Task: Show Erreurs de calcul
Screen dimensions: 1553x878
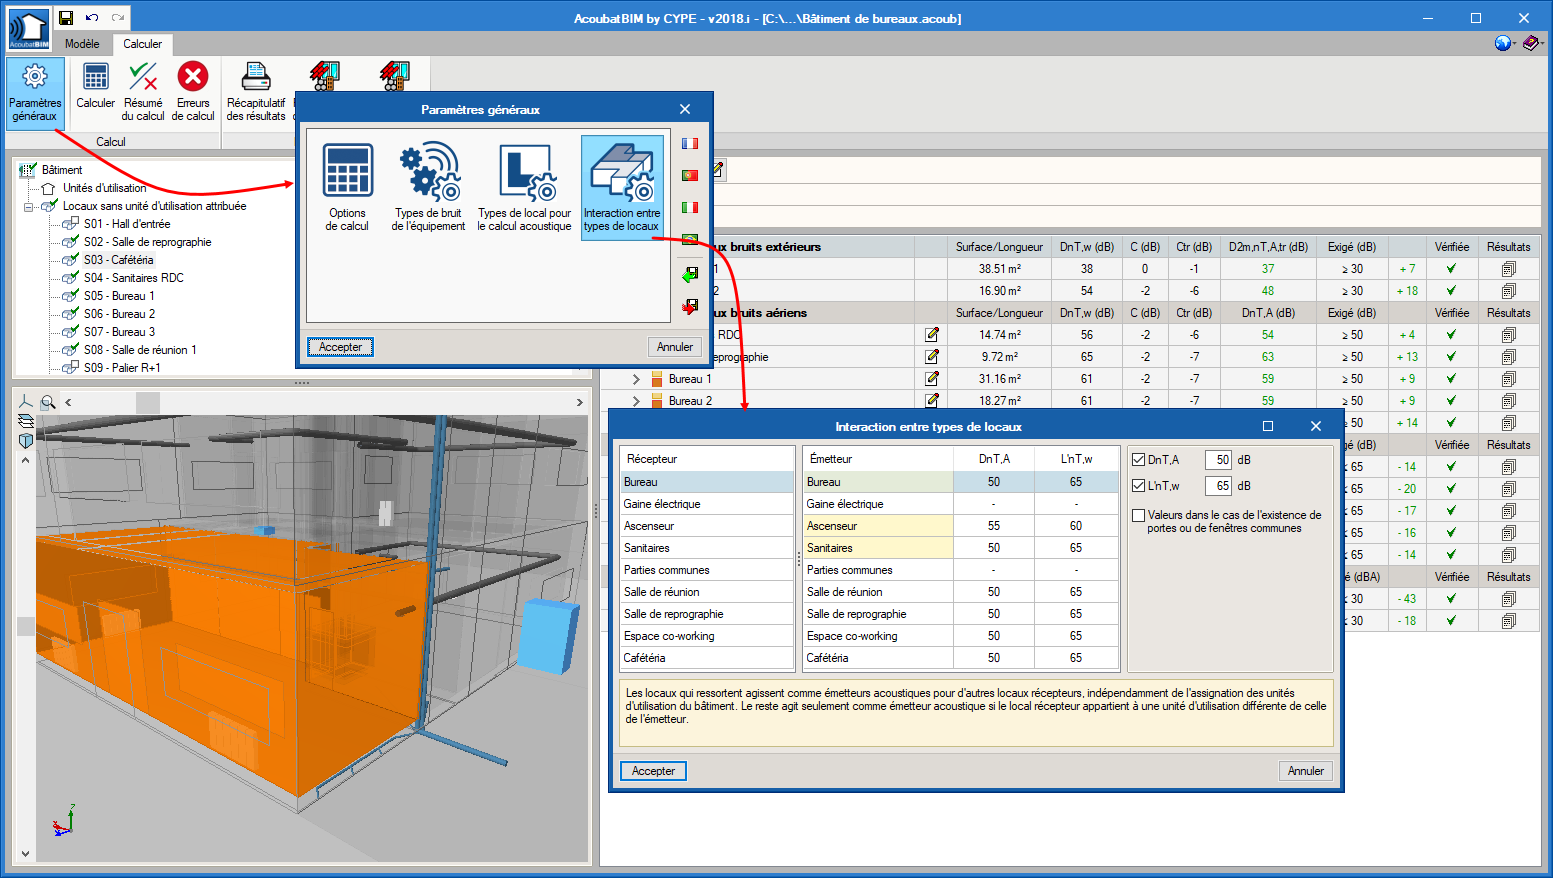Action: [193, 92]
